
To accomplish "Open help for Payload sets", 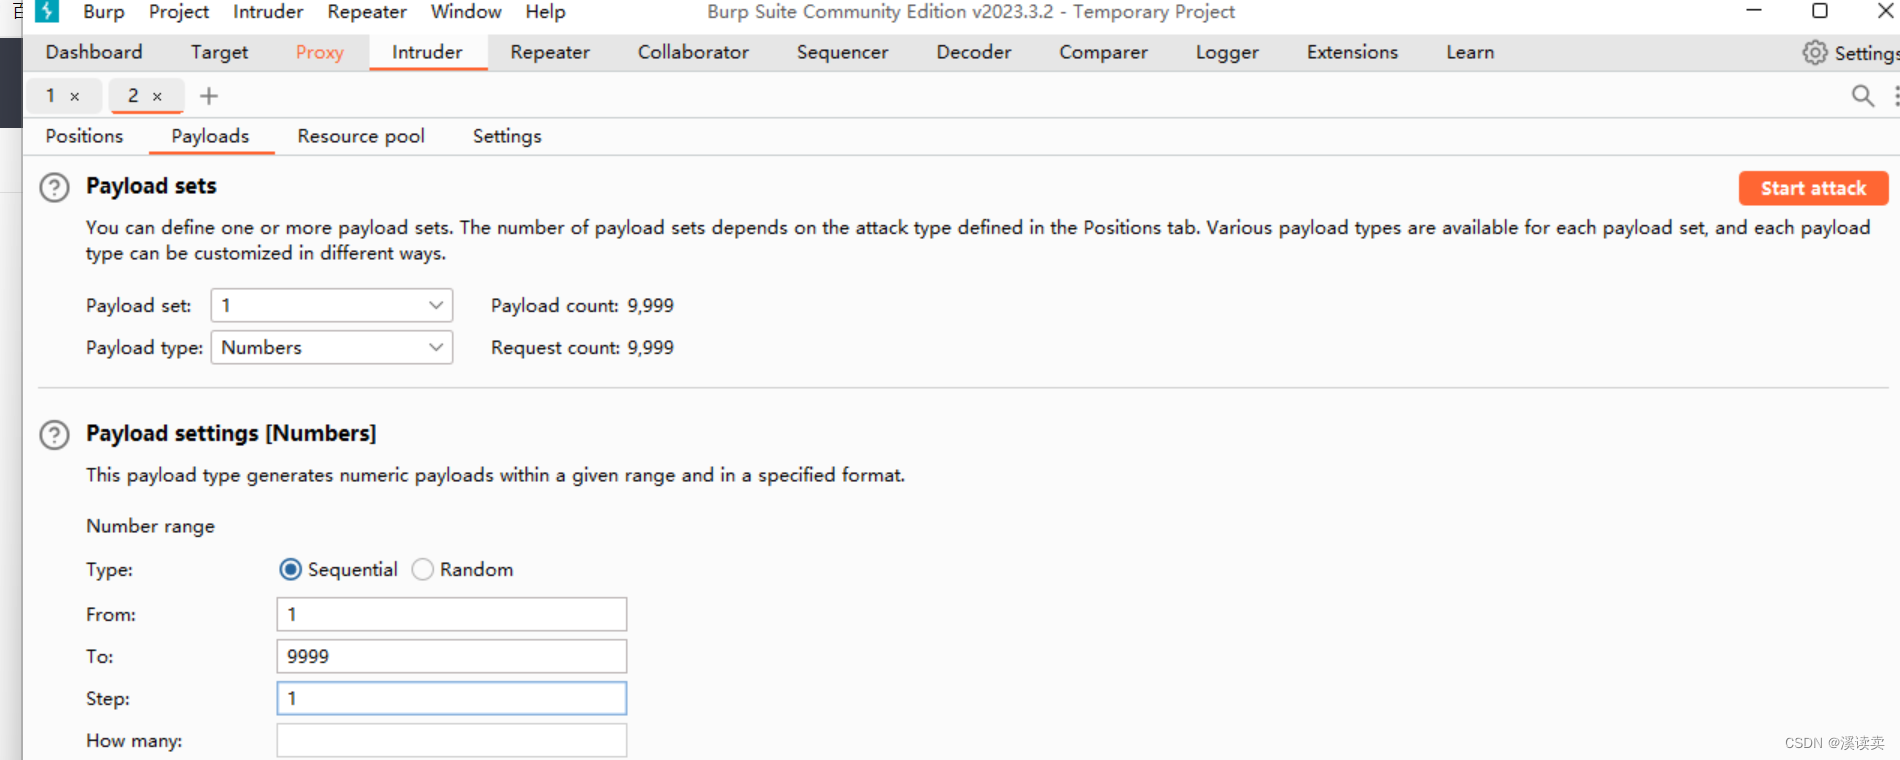I will [x=54, y=187].
